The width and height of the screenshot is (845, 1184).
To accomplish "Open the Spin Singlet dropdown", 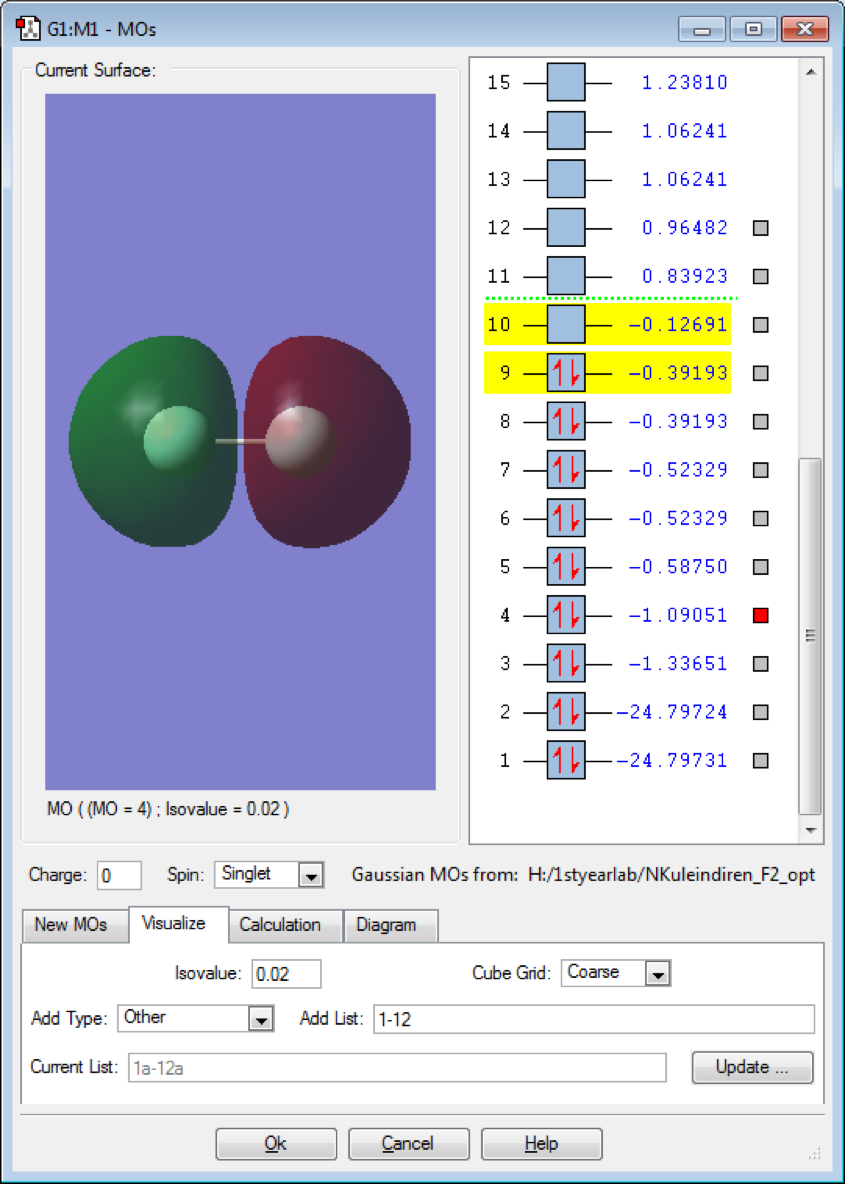I will click(311, 875).
